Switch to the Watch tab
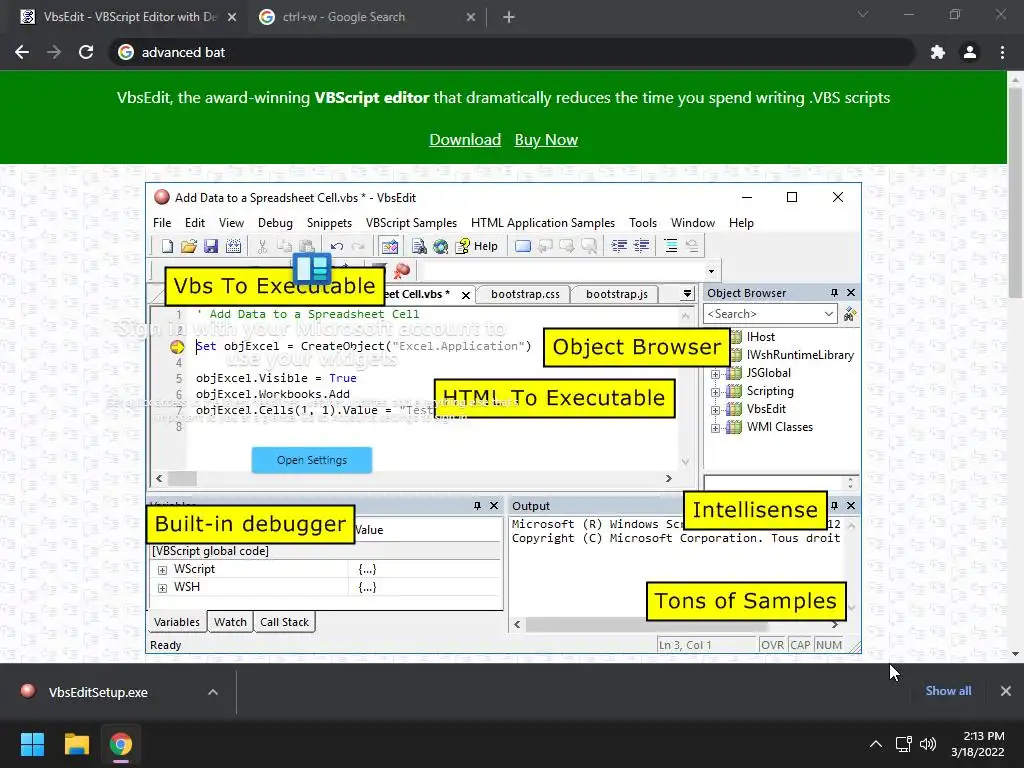 pyautogui.click(x=231, y=622)
